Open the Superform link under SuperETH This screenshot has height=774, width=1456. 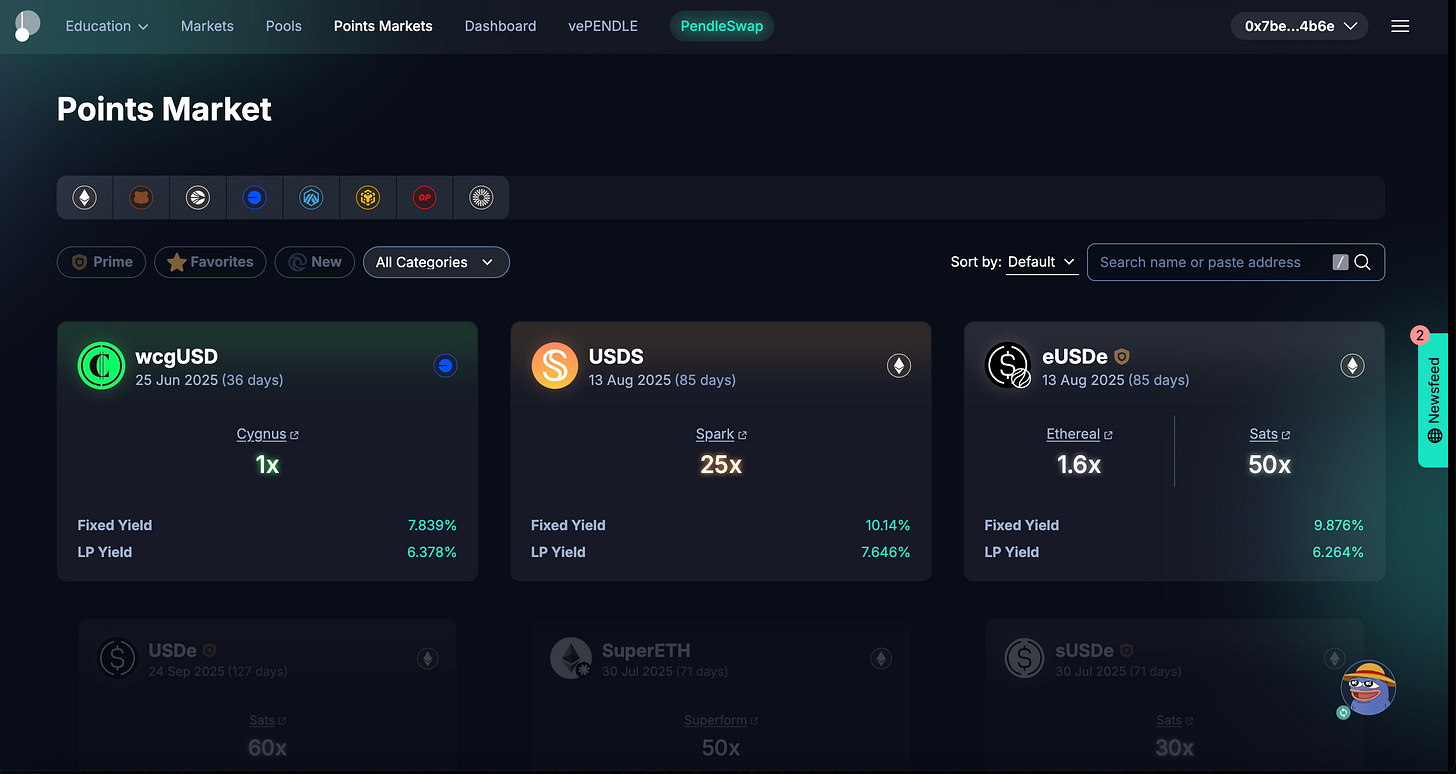click(720, 720)
